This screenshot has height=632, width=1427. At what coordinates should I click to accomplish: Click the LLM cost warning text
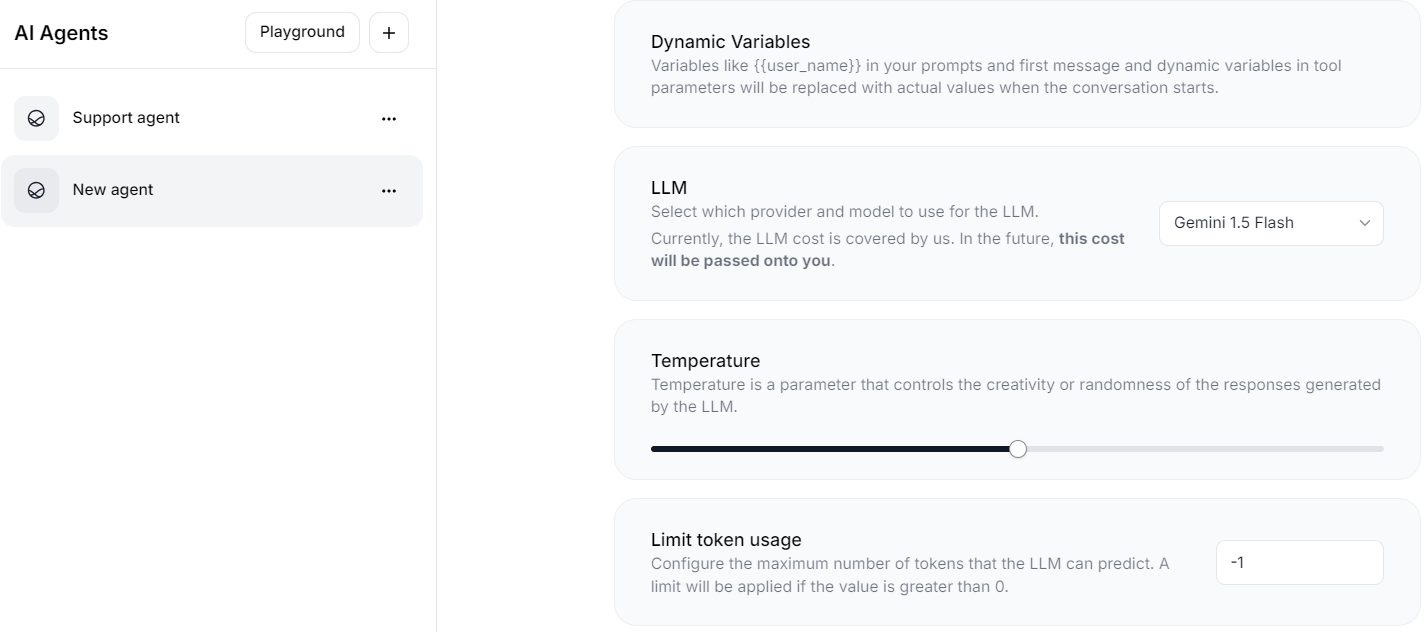pyautogui.click(x=888, y=249)
